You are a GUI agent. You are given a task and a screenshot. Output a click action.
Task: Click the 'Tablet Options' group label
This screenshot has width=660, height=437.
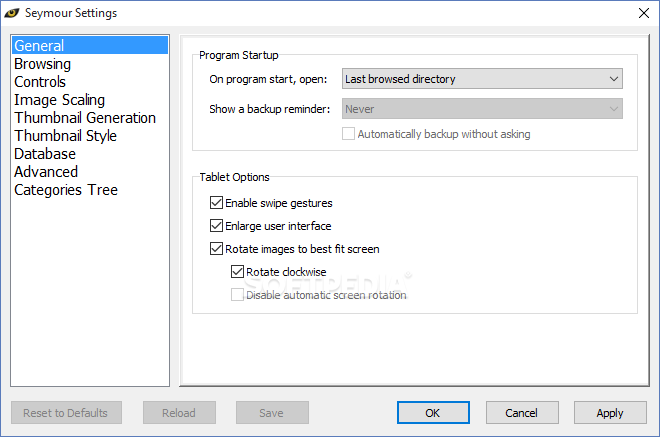tap(234, 177)
